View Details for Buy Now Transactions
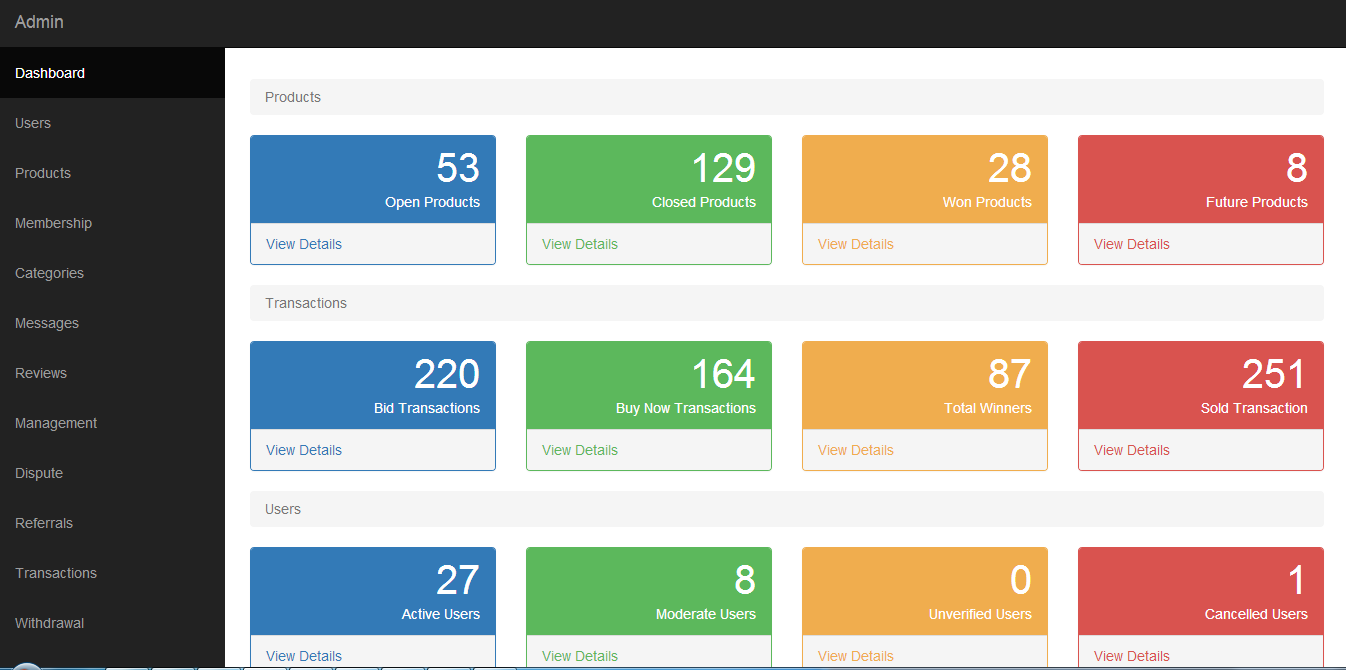Screen dimensions: 1346x670 [x=580, y=450]
